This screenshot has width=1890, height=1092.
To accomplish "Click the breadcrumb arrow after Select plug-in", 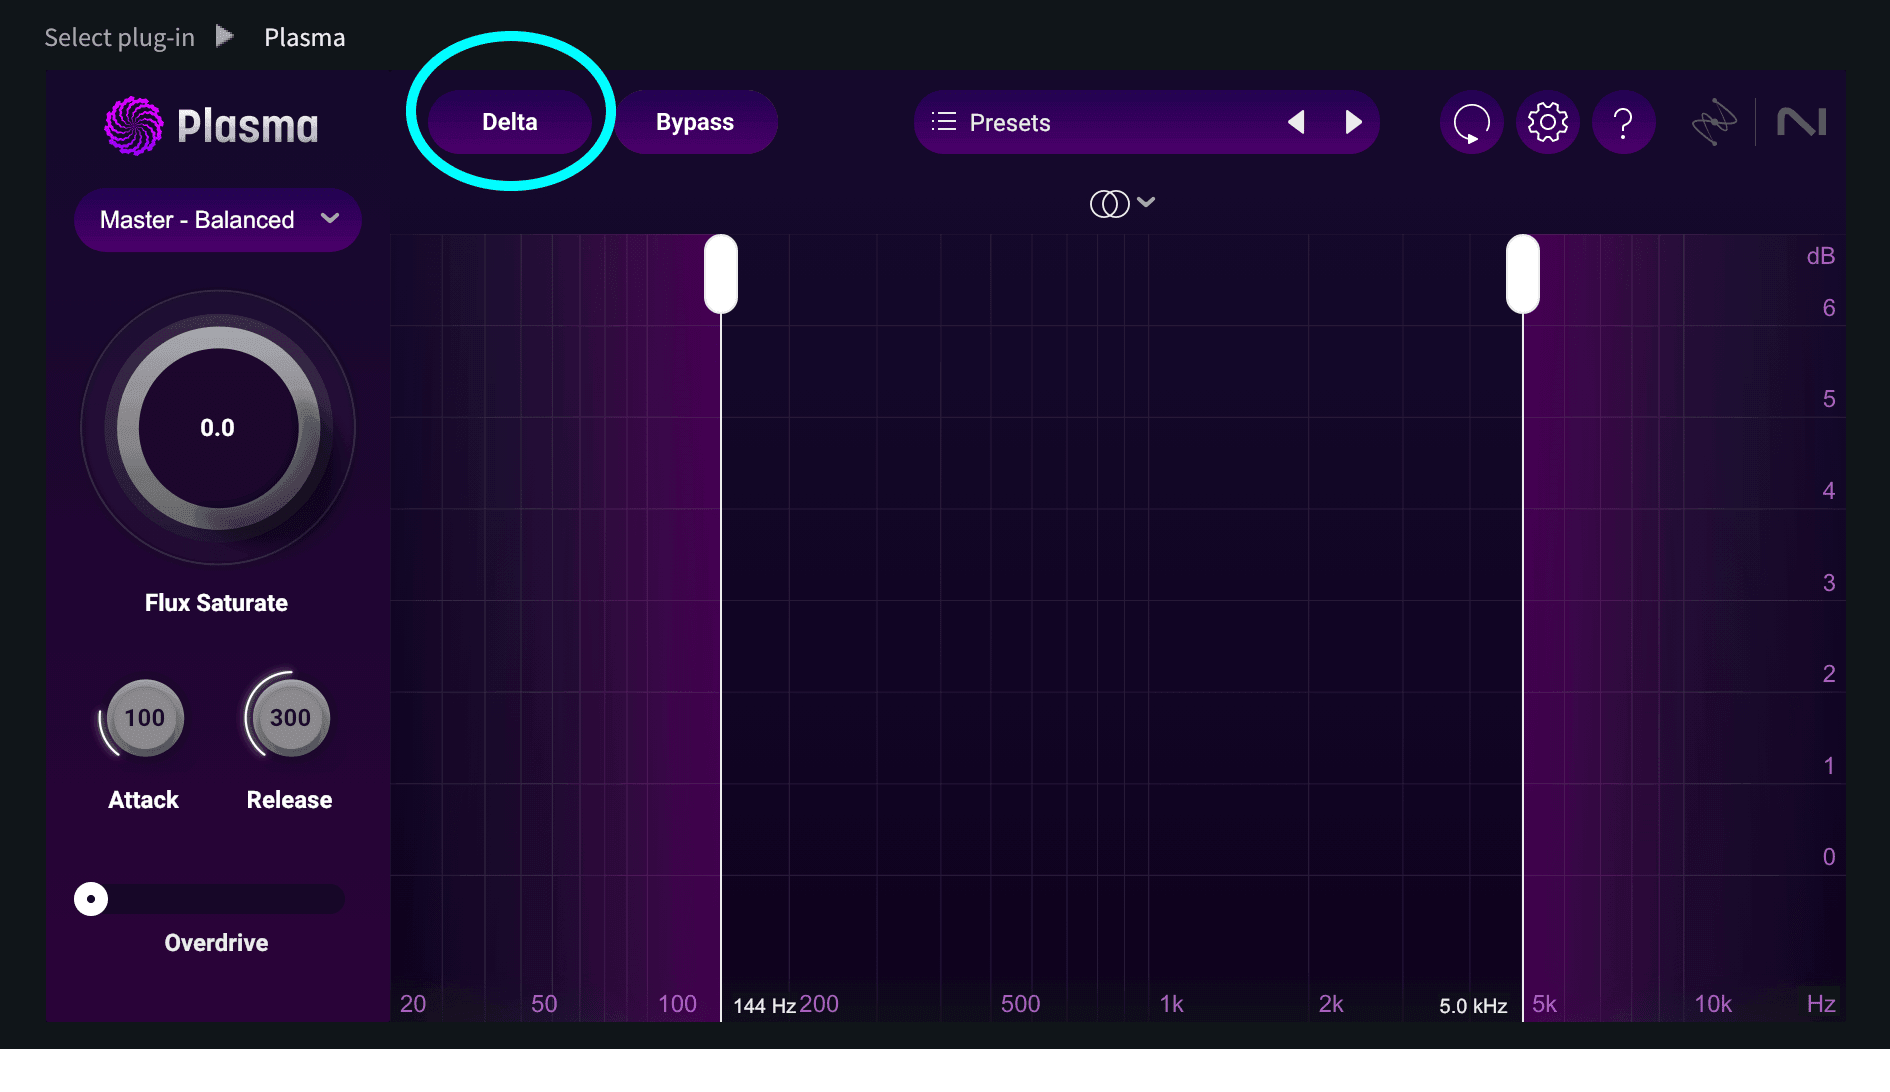I will 225,37.
